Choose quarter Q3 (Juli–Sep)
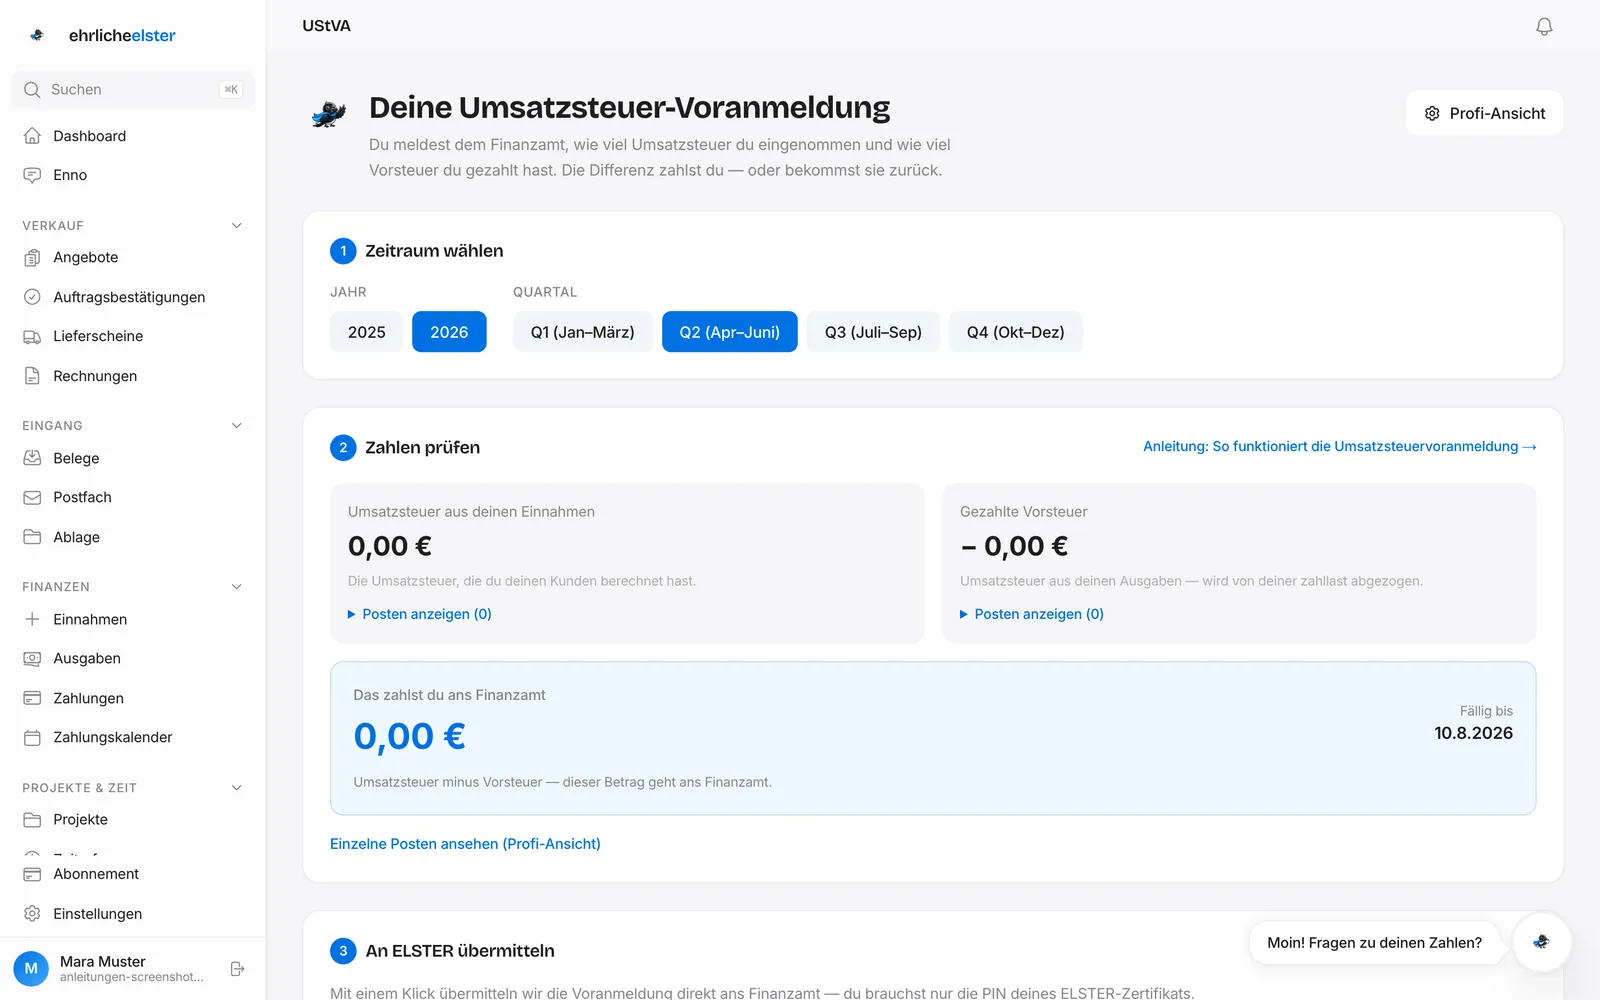The height and width of the screenshot is (1000, 1600). 873,332
